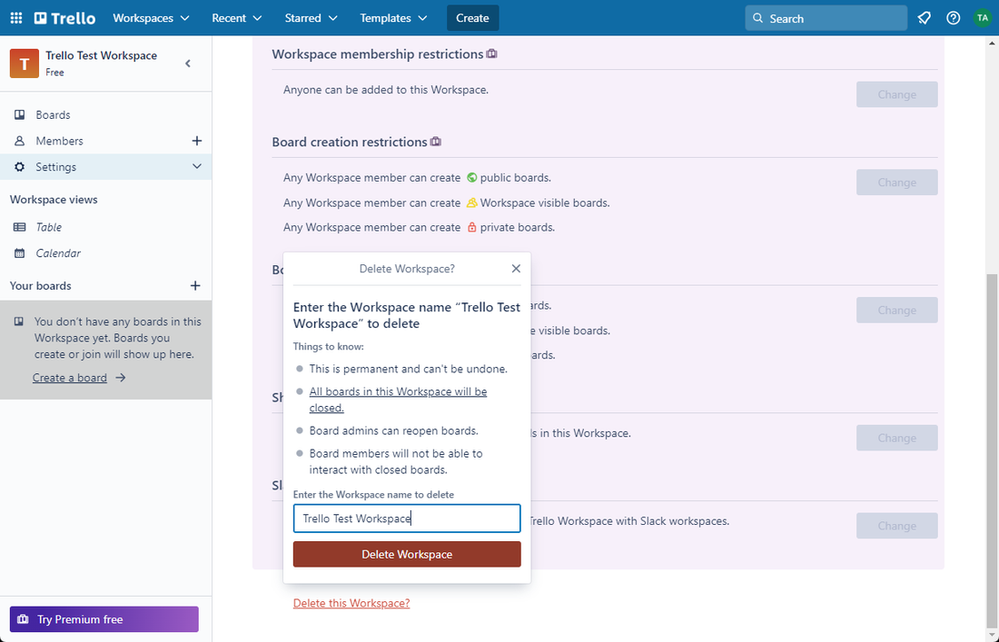
Task: Click the 'Delete this Workspace?' link
Action: coord(352,603)
